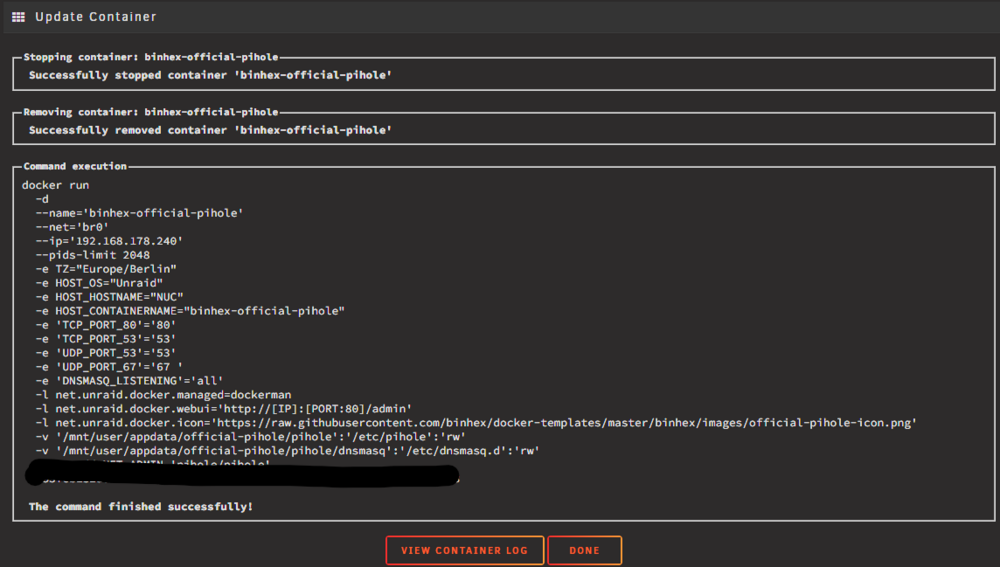Click the TZ="Europe/Berlin" line
This screenshot has height=567, width=1000.
tap(106, 269)
